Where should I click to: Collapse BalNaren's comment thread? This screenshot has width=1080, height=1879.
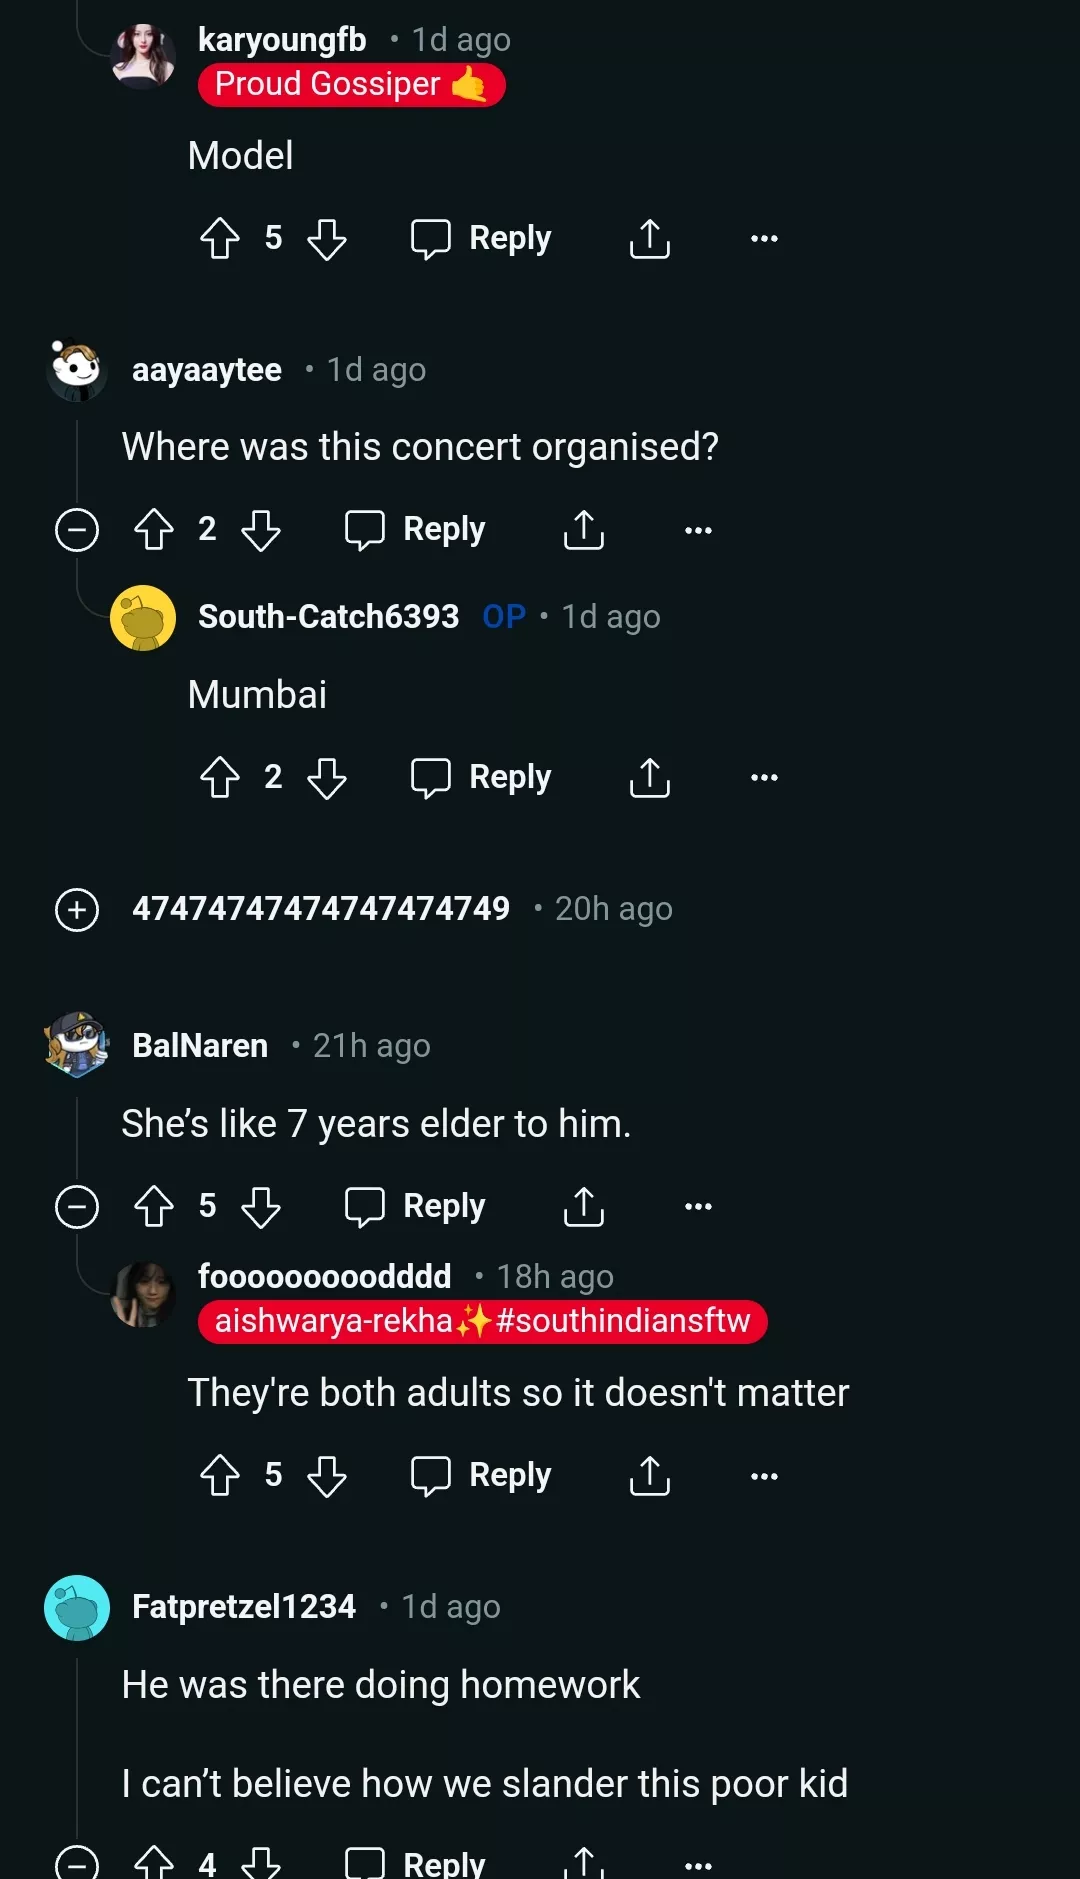(77, 1207)
